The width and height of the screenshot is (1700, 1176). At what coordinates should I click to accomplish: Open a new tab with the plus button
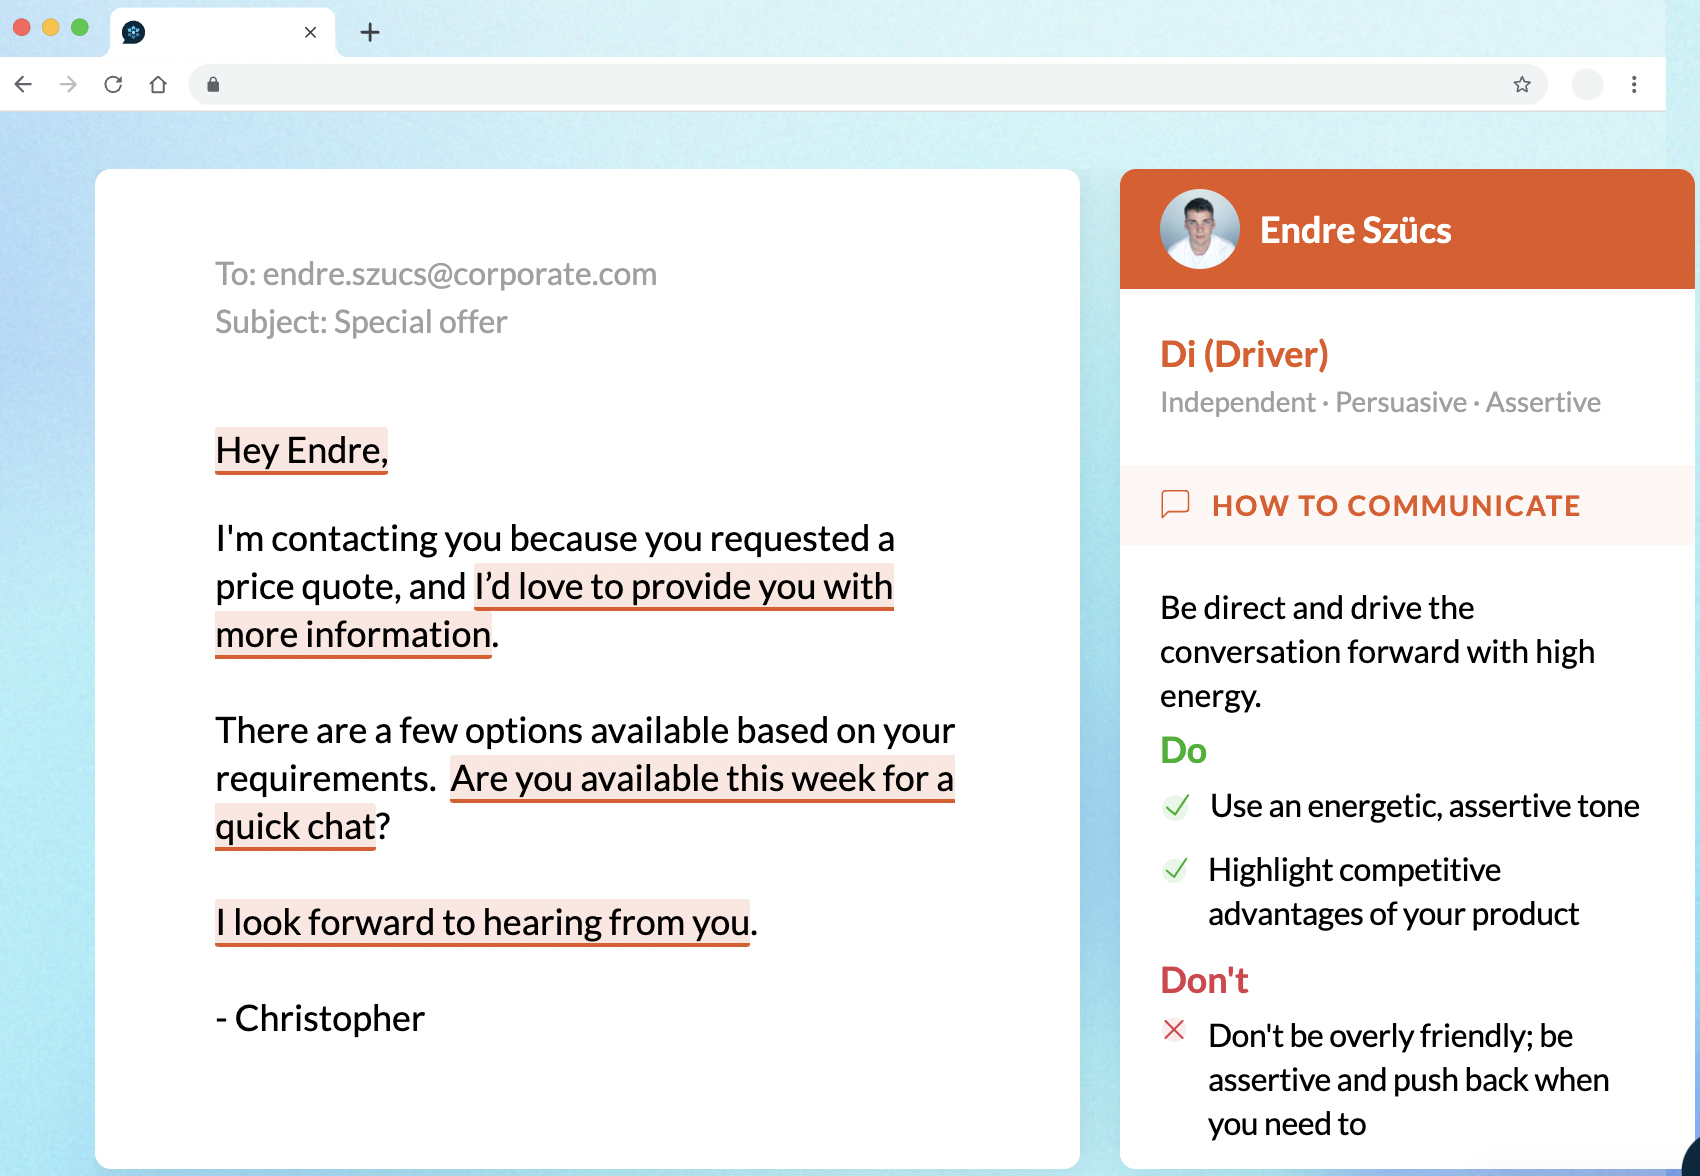click(370, 31)
